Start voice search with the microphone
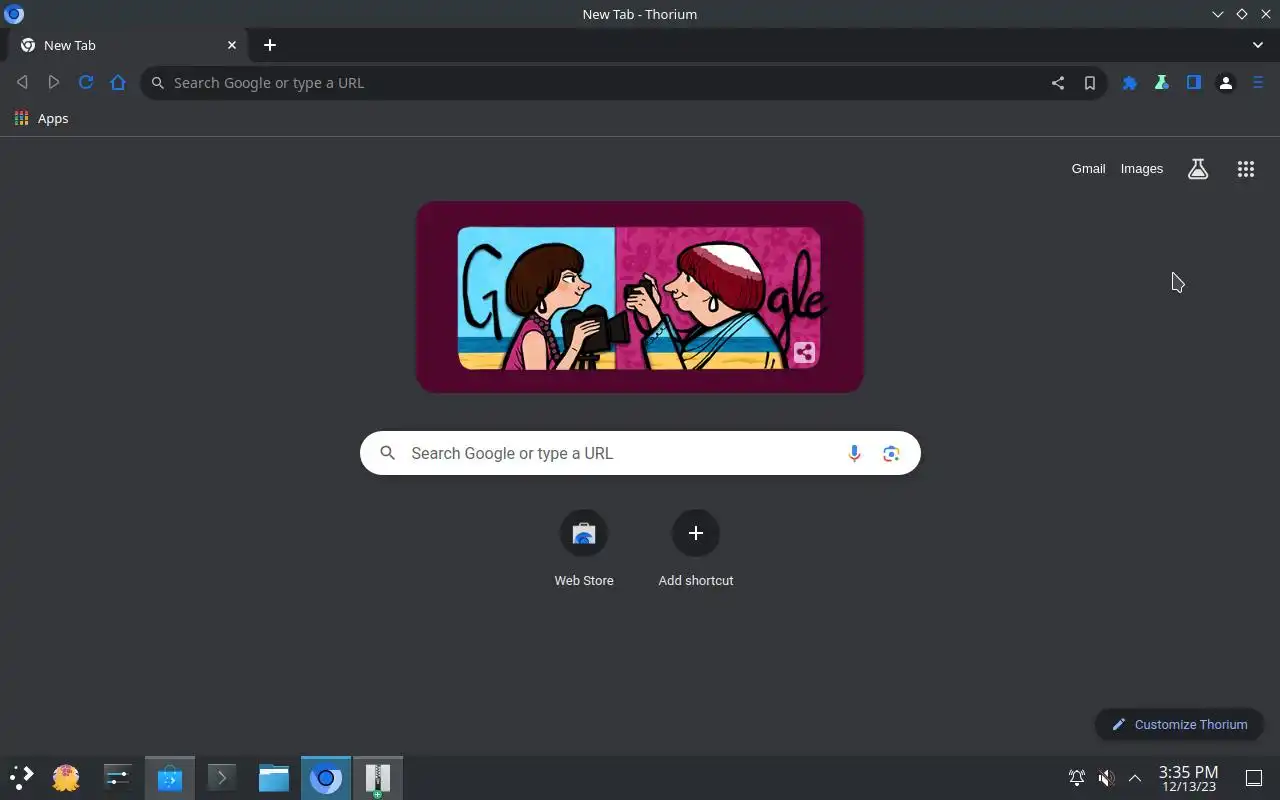Image resolution: width=1280 pixels, height=800 pixels. [x=854, y=453]
